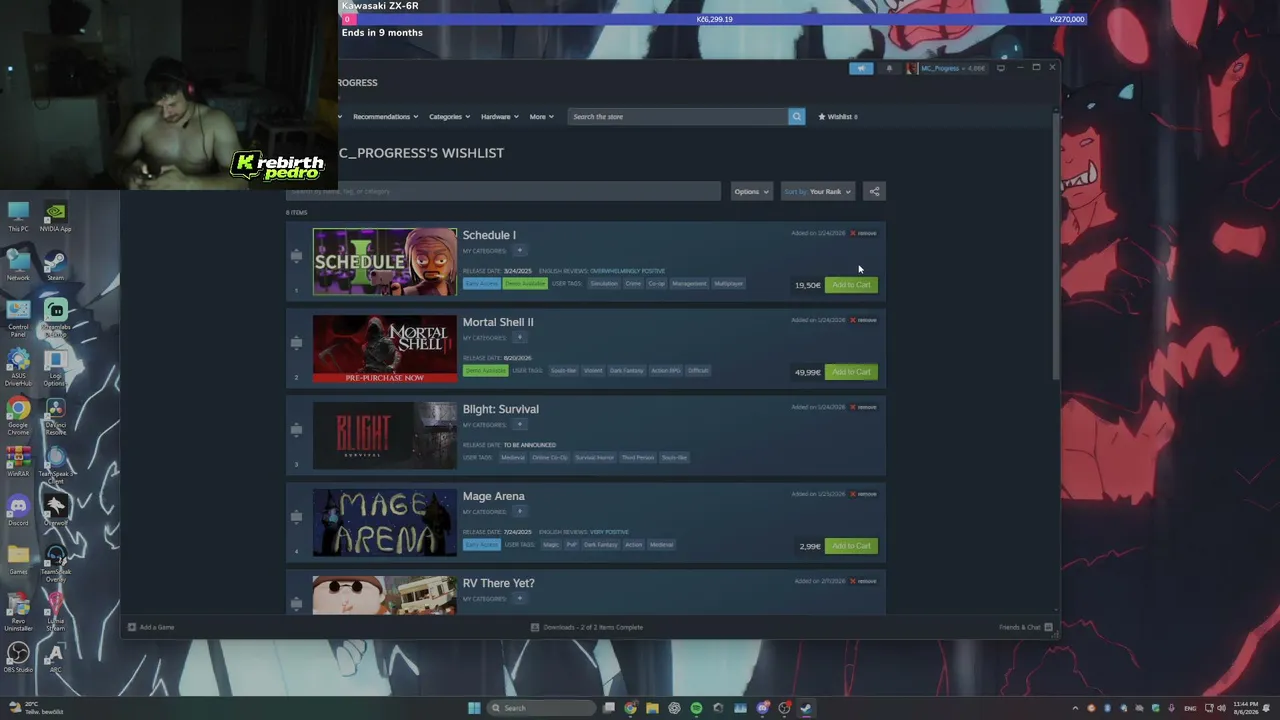
Task: Click the wishlist share icon button
Action: click(x=874, y=191)
